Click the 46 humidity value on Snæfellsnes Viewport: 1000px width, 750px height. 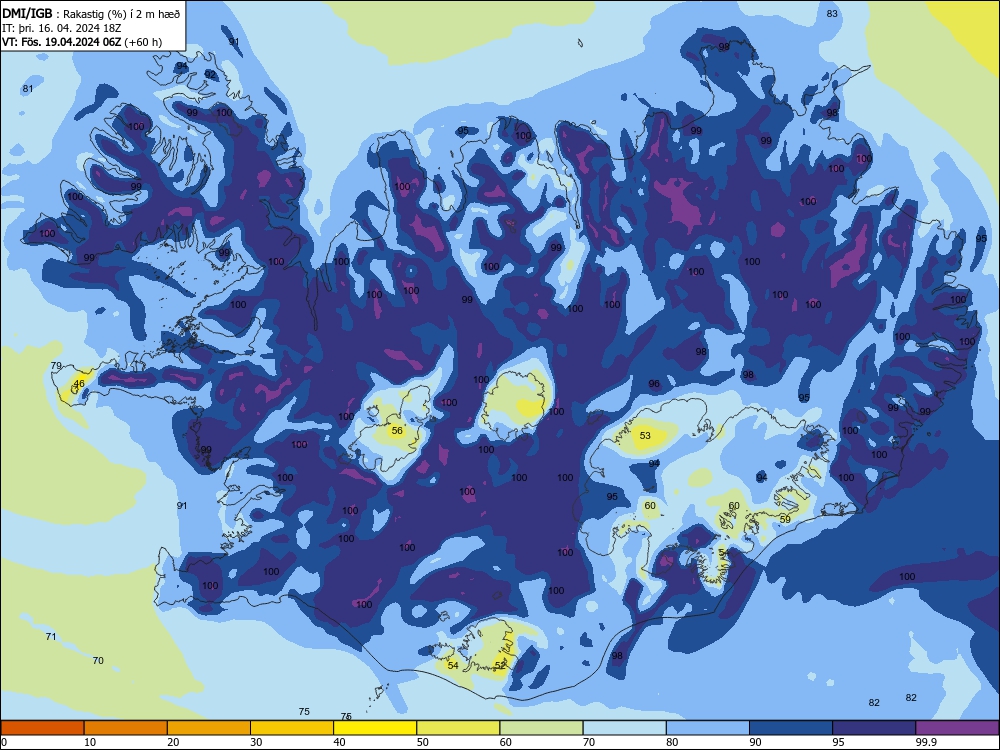pos(79,384)
